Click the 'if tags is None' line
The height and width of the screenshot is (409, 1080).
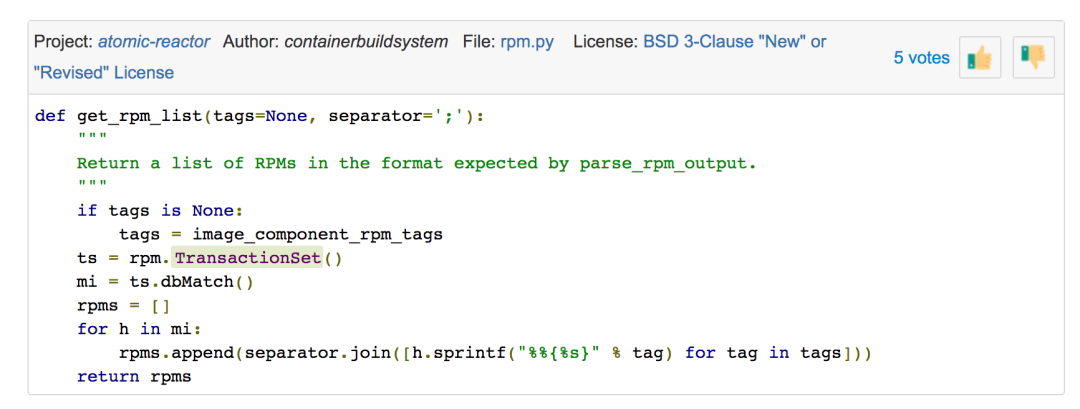pos(160,210)
